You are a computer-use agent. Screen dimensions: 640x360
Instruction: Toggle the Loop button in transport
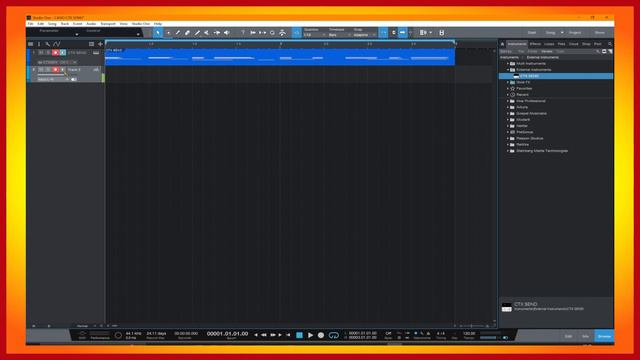tap(333, 335)
